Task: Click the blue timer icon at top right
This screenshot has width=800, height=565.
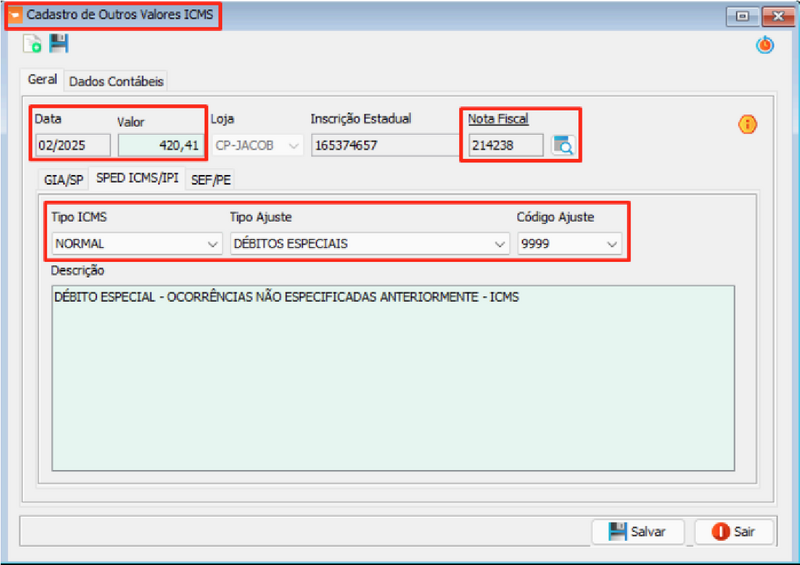Action: [x=765, y=45]
